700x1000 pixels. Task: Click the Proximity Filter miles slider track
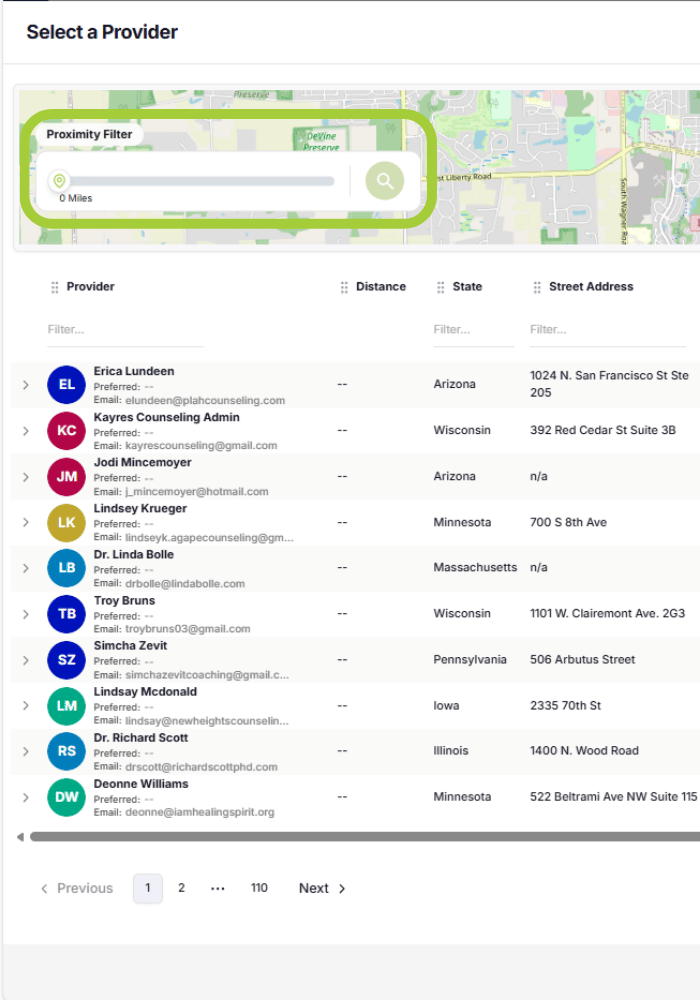(x=198, y=181)
